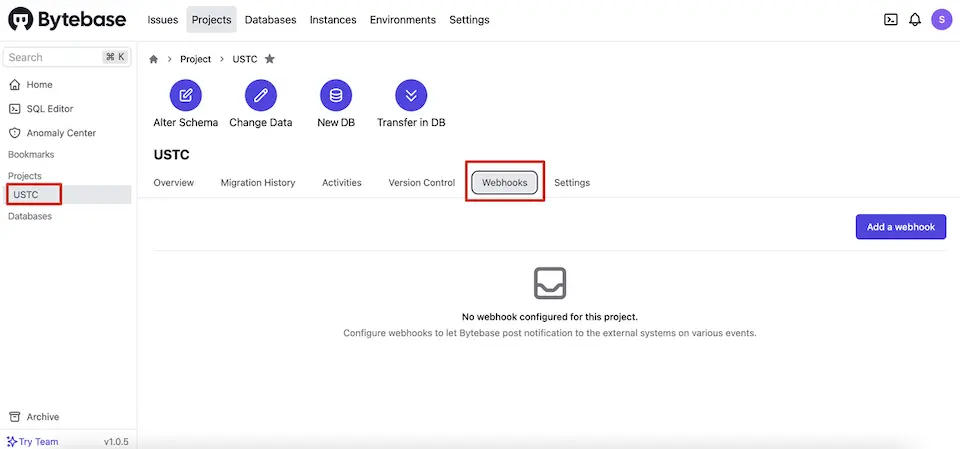Switch to the Version Control tab
Image resolution: width=960 pixels, height=449 pixels.
coord(422,183)
